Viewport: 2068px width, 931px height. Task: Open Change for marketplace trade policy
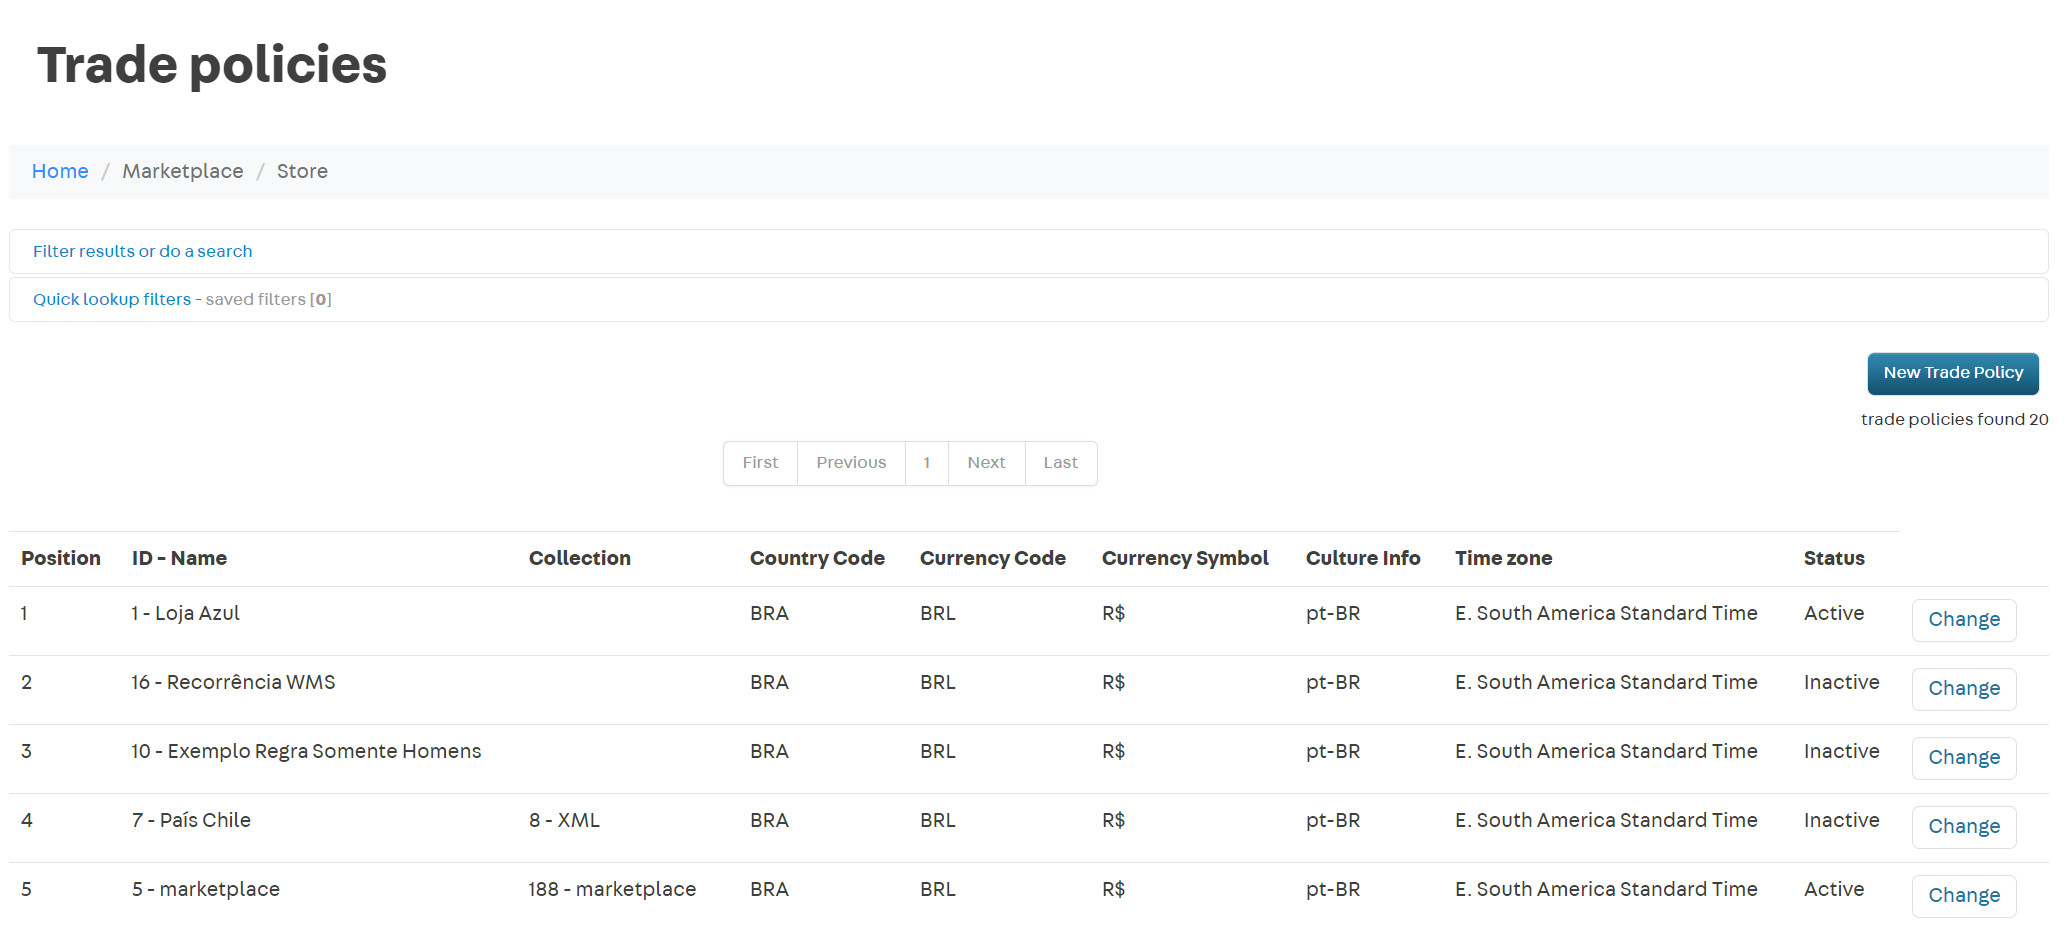[1963, 896]
